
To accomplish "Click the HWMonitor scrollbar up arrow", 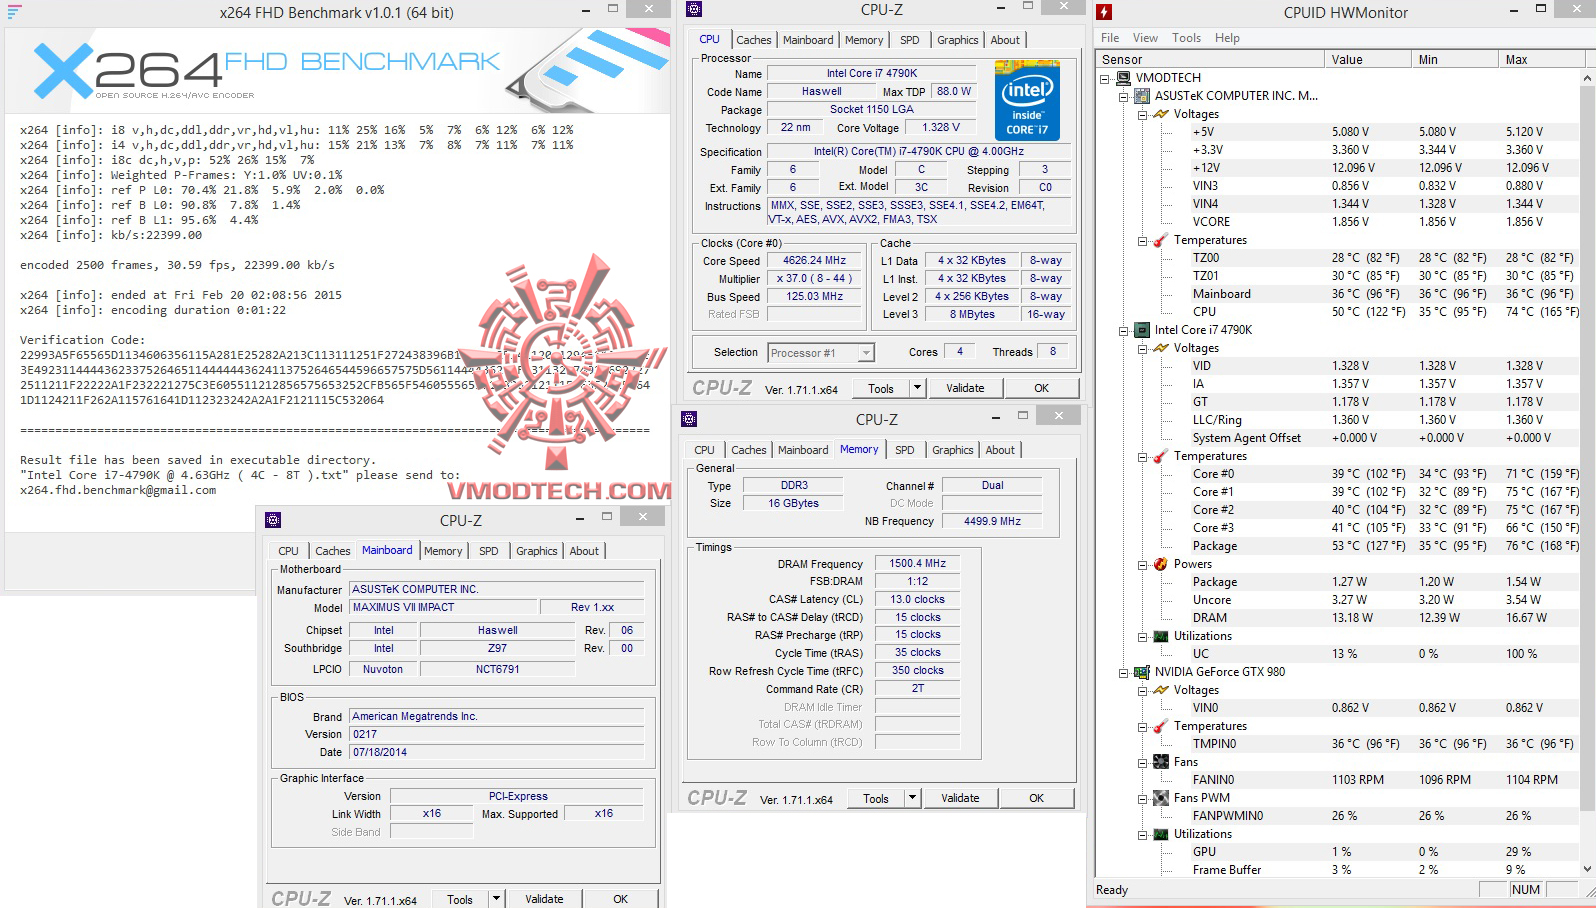I will [1587, 77].
